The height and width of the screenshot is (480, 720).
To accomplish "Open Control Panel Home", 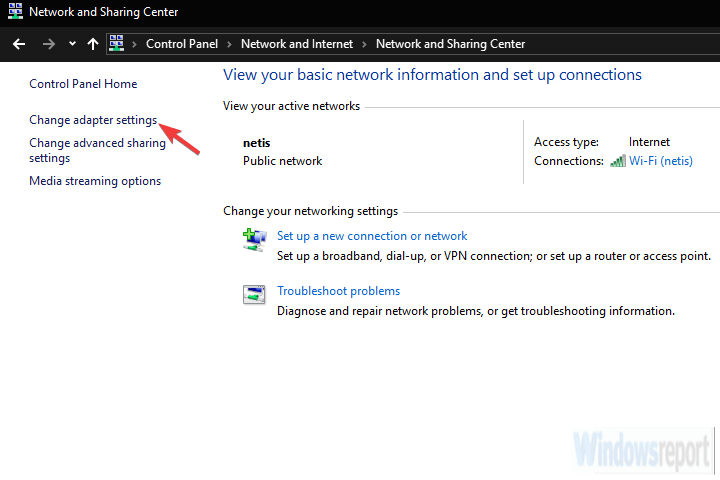I will (83, 84).
